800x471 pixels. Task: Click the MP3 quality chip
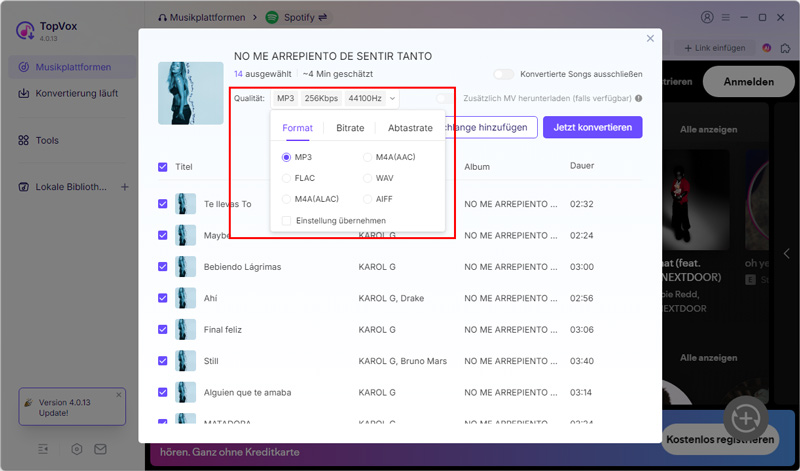[x=286, y=98]
